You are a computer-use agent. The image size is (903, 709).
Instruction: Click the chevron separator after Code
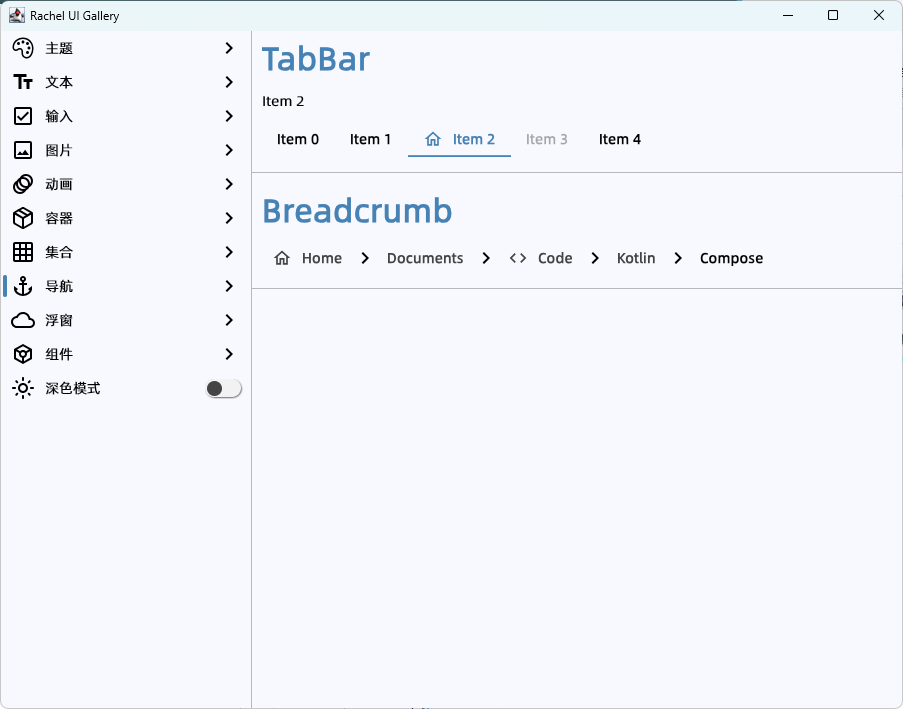point(595,258)
